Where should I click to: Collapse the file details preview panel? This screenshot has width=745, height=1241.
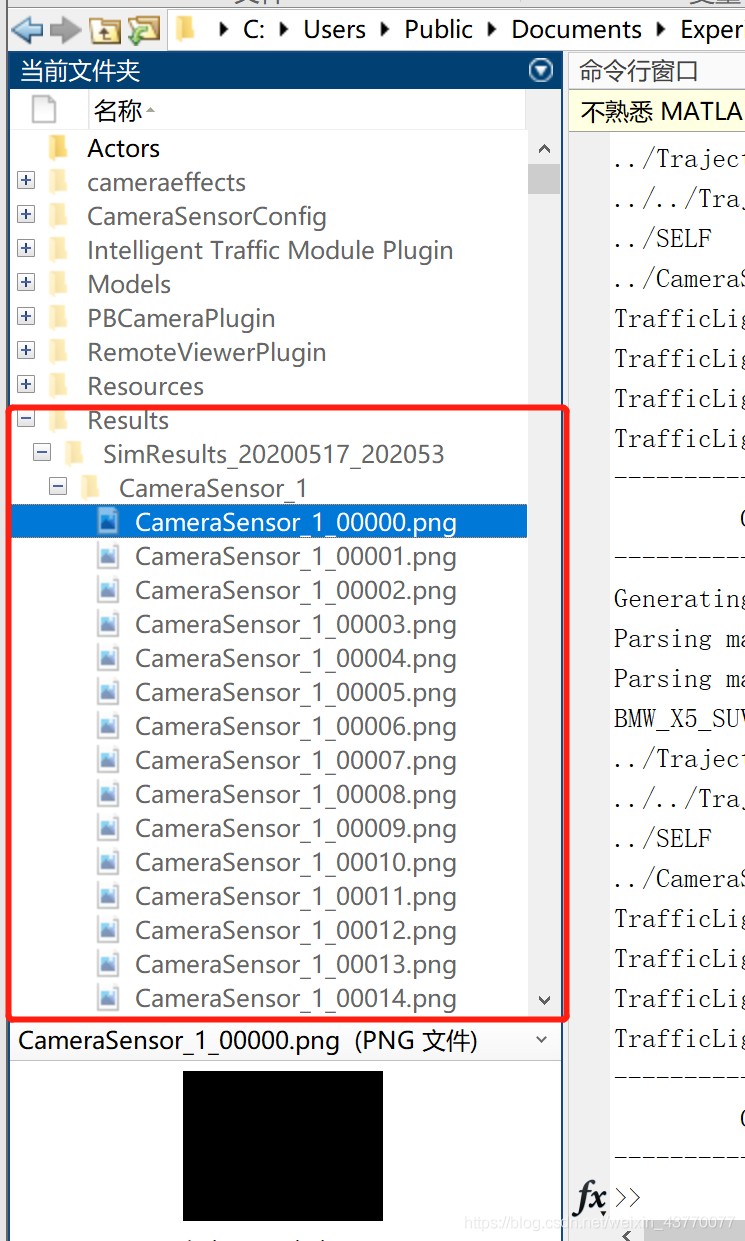tap(542, 1041)
